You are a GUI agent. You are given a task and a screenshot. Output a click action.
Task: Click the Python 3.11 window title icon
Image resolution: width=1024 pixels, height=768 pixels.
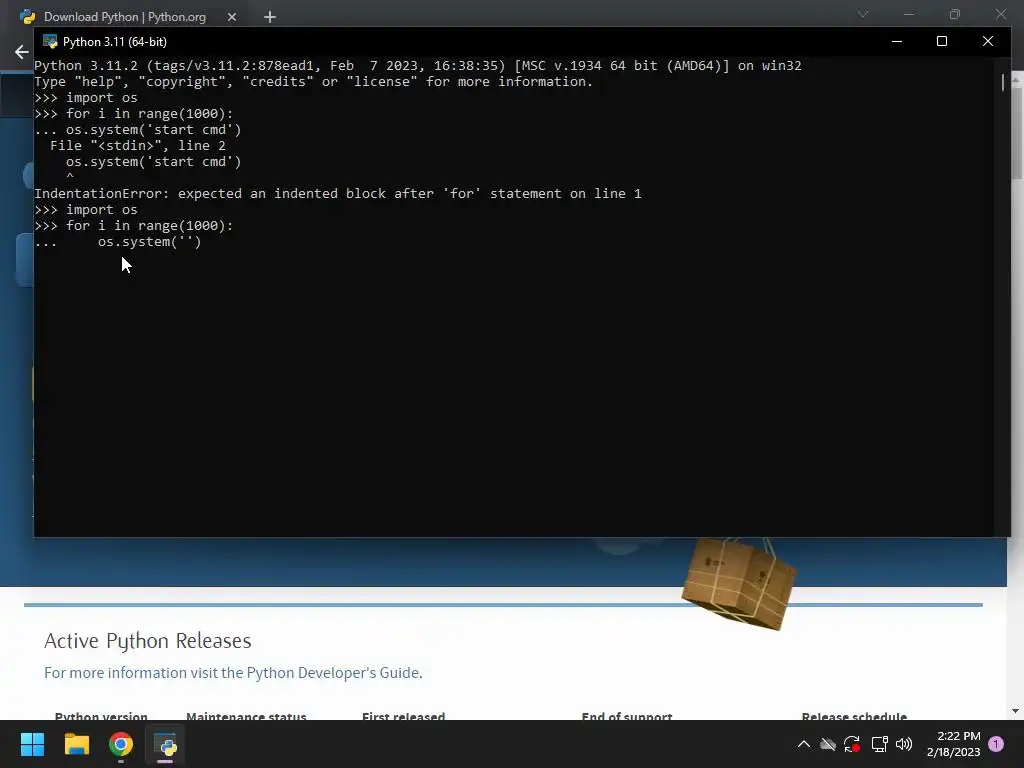[50, 42]
